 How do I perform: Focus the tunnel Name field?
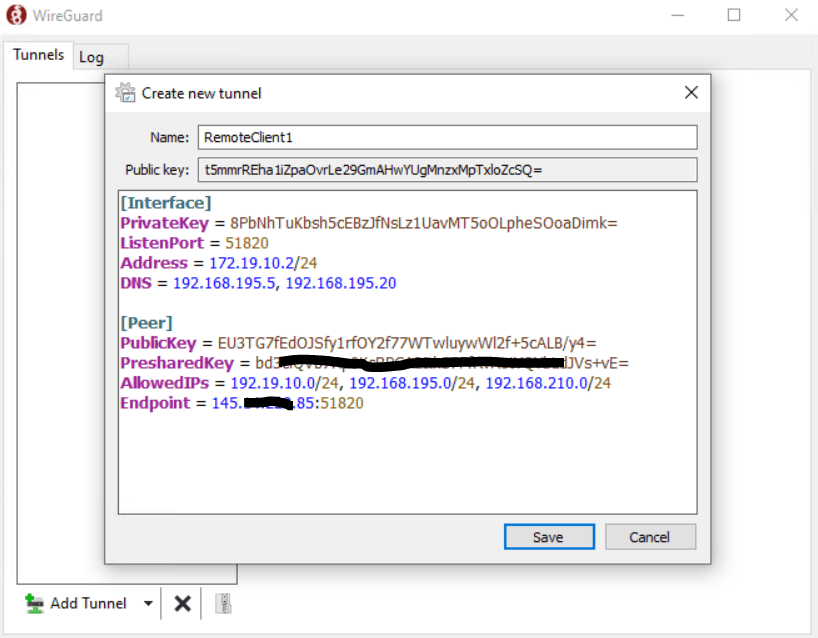(x=447, y=137)
